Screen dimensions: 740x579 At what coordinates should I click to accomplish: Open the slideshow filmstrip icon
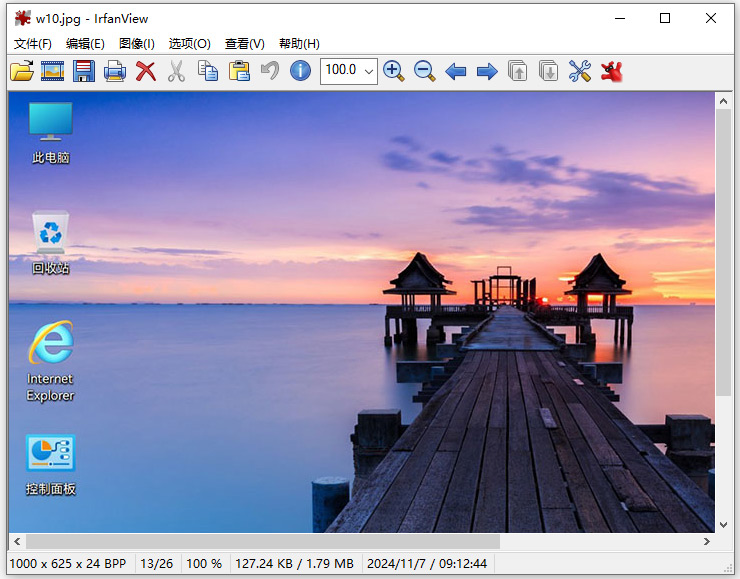click(53, 71)
